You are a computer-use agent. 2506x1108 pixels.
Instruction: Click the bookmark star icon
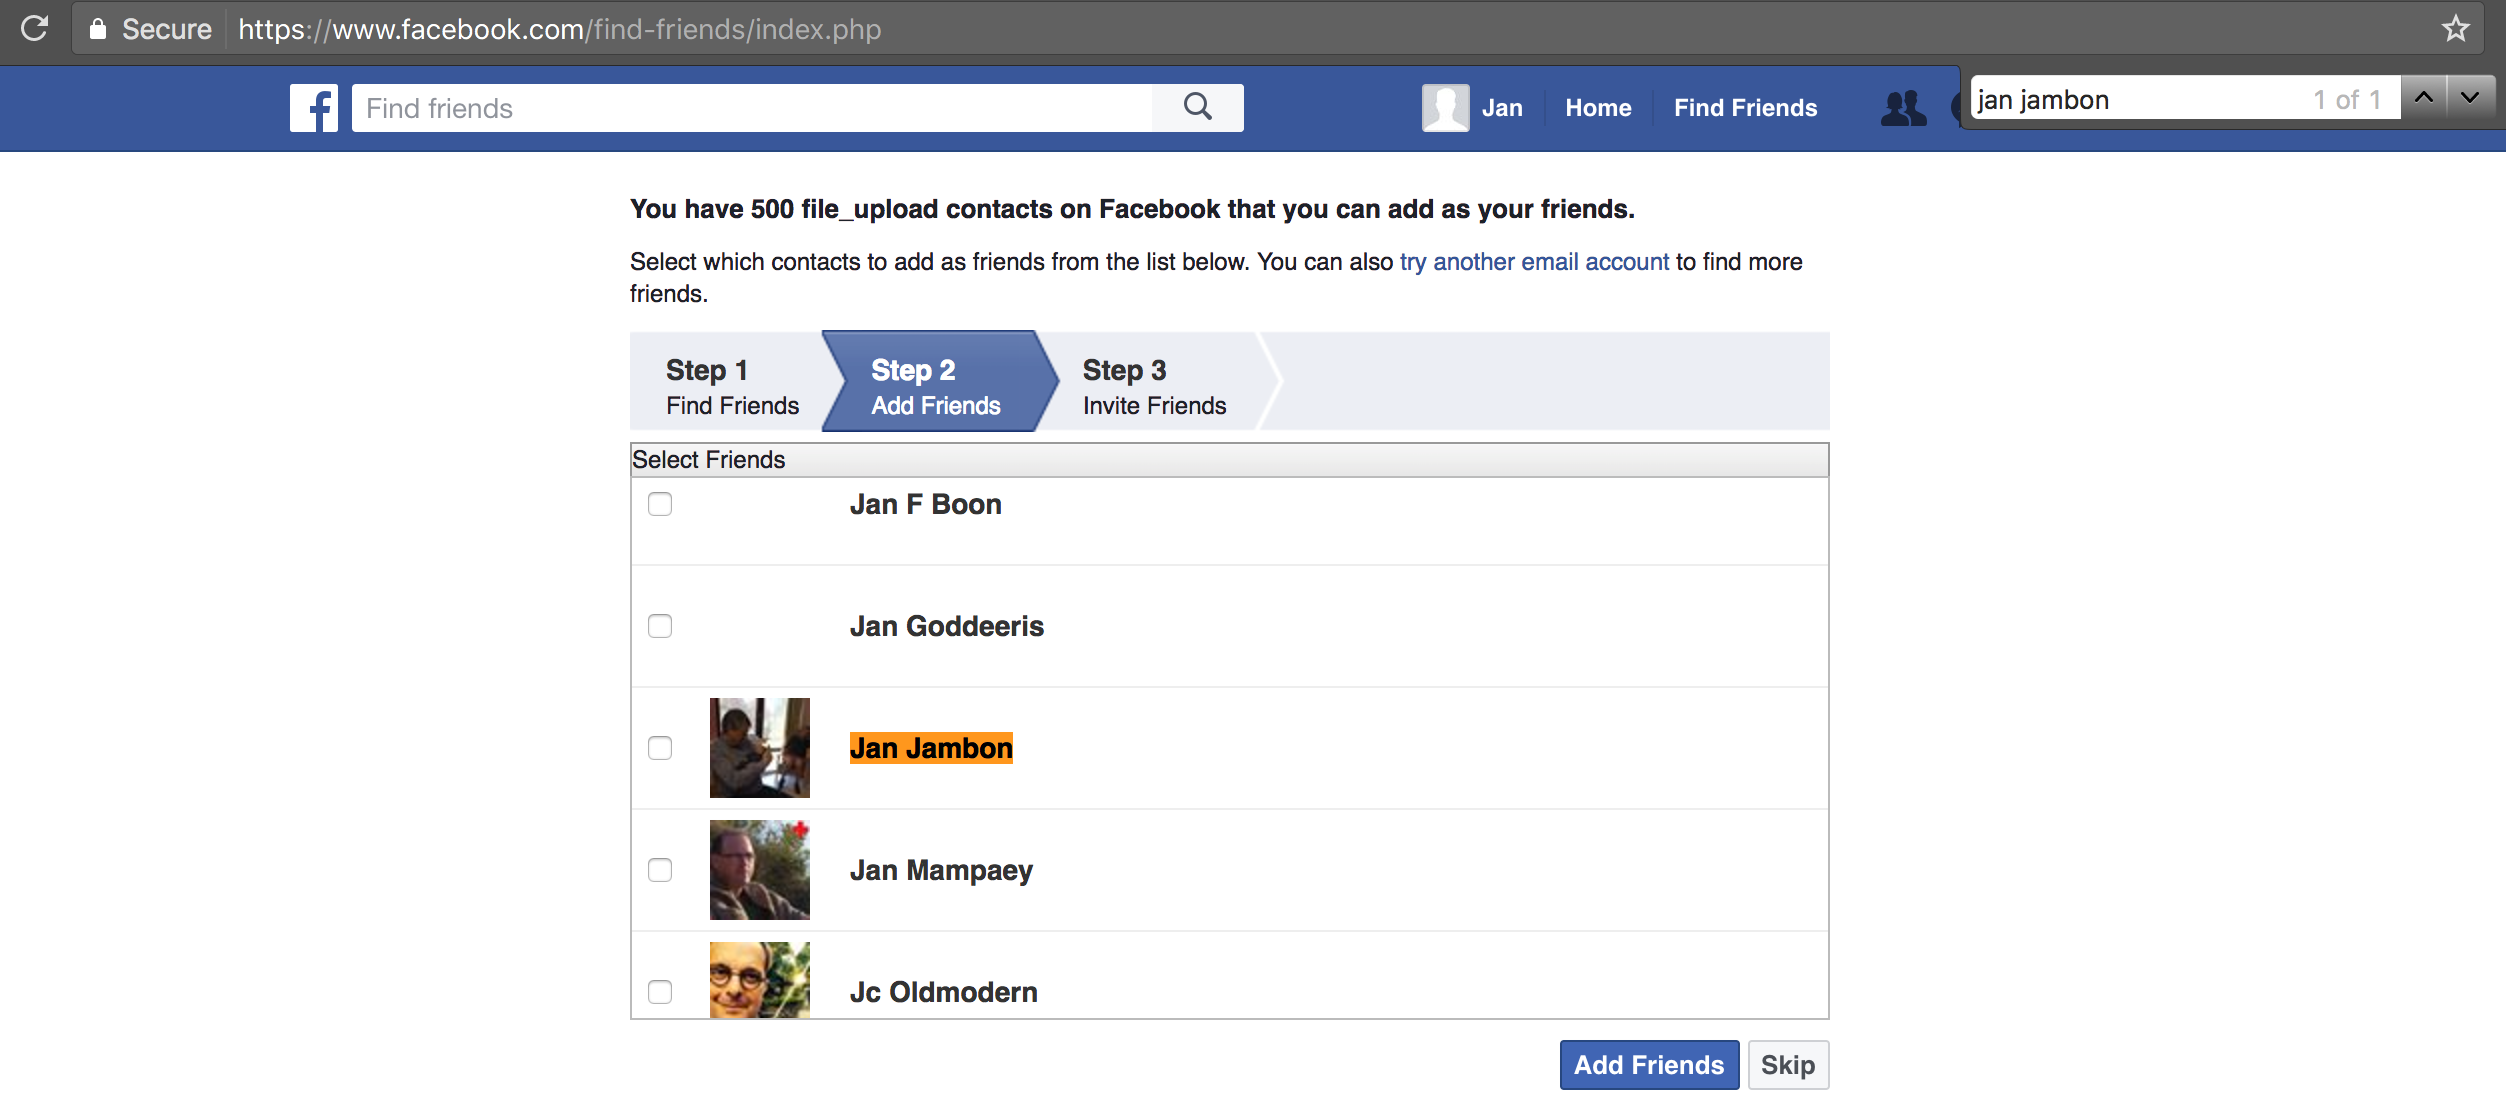[2455, 28]
